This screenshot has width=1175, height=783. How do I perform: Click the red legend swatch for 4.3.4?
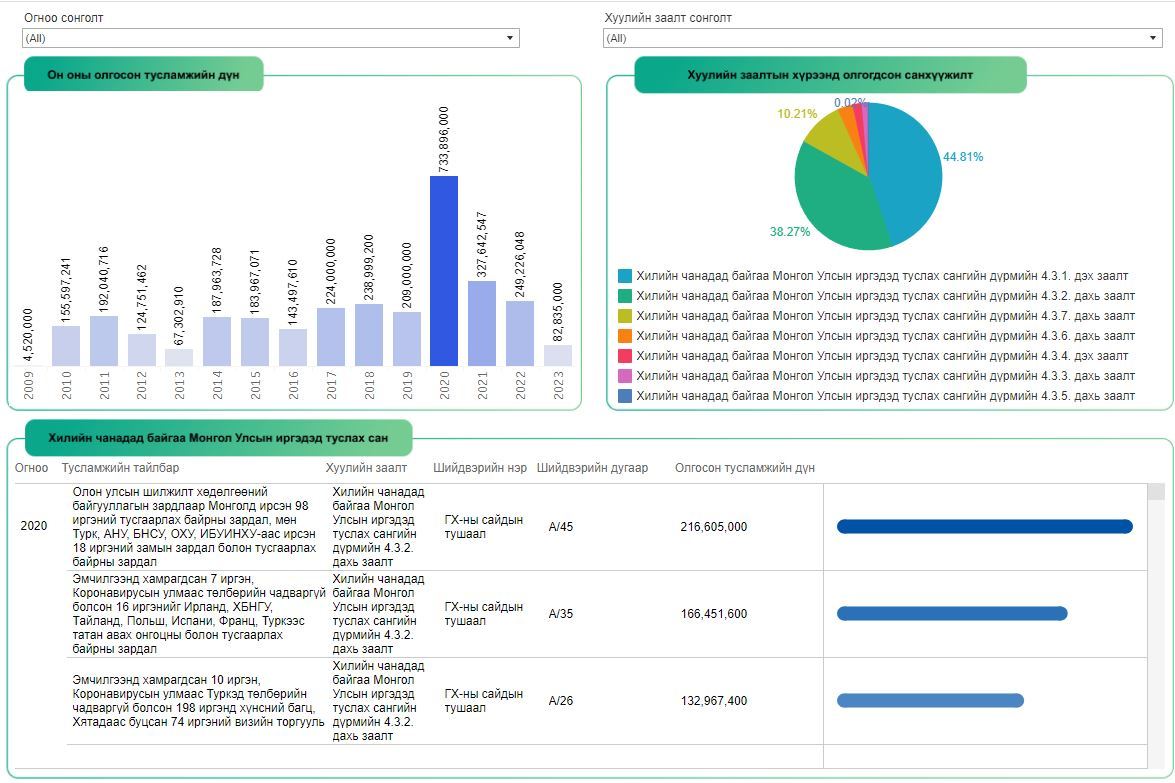pos(625,356)
